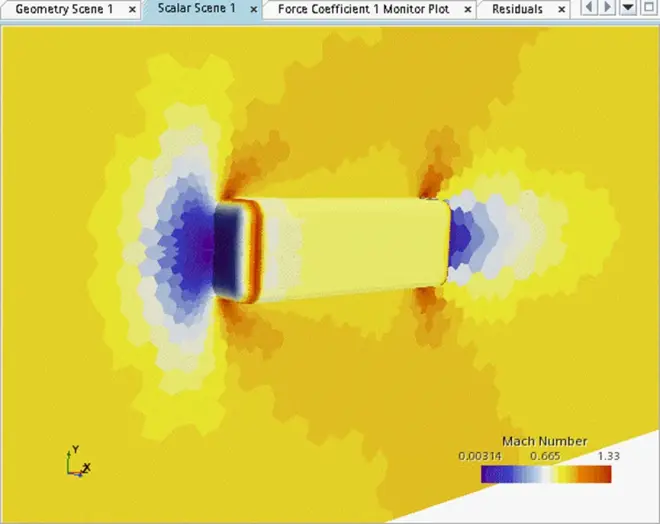Click the Mach Number legend title
The height and width of the screenshot is (524, 660).
tap(544, 441)
